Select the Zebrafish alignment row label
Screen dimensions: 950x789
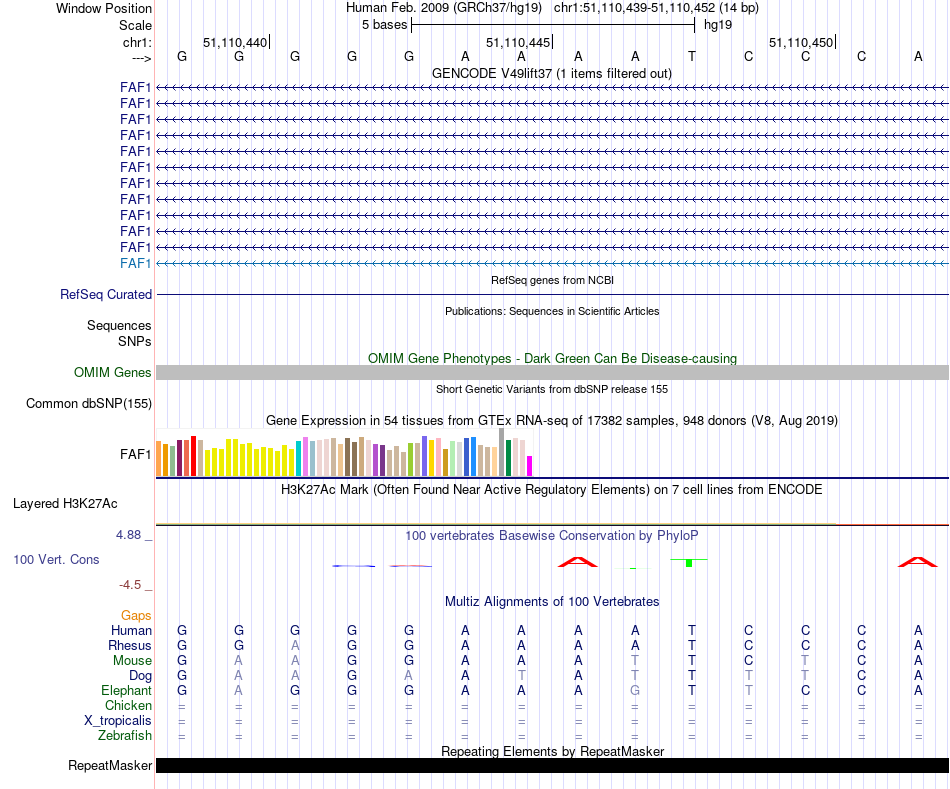click(125, 736)
